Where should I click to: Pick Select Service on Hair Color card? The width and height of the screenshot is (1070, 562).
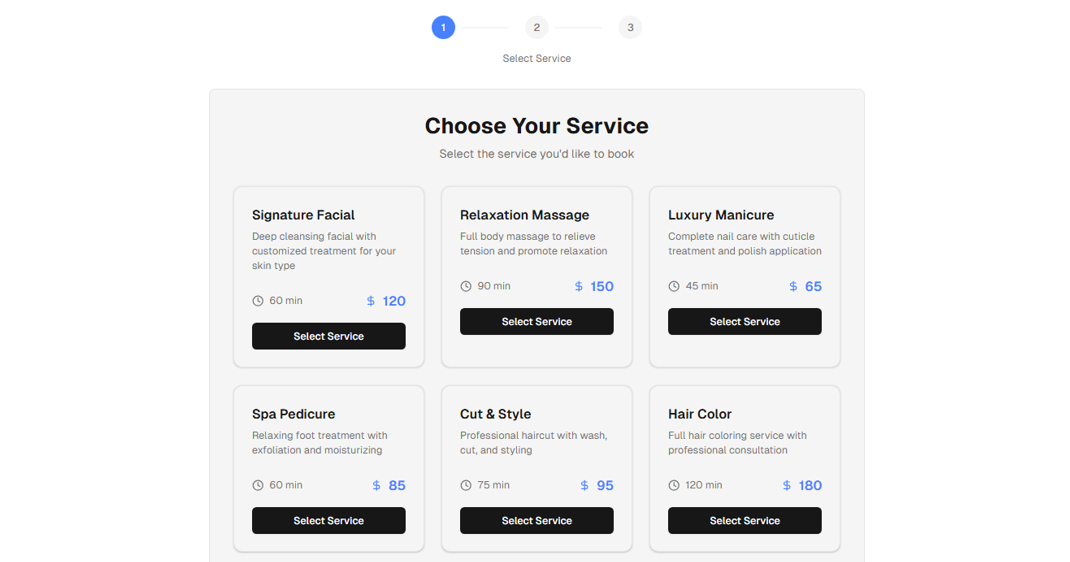744,520
